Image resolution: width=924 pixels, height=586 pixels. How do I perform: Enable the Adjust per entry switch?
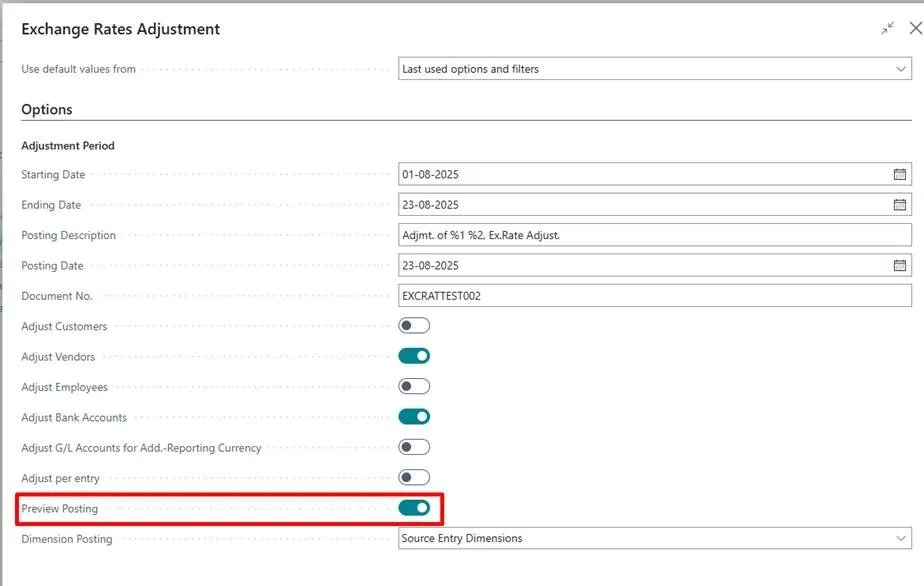[414, 478]
